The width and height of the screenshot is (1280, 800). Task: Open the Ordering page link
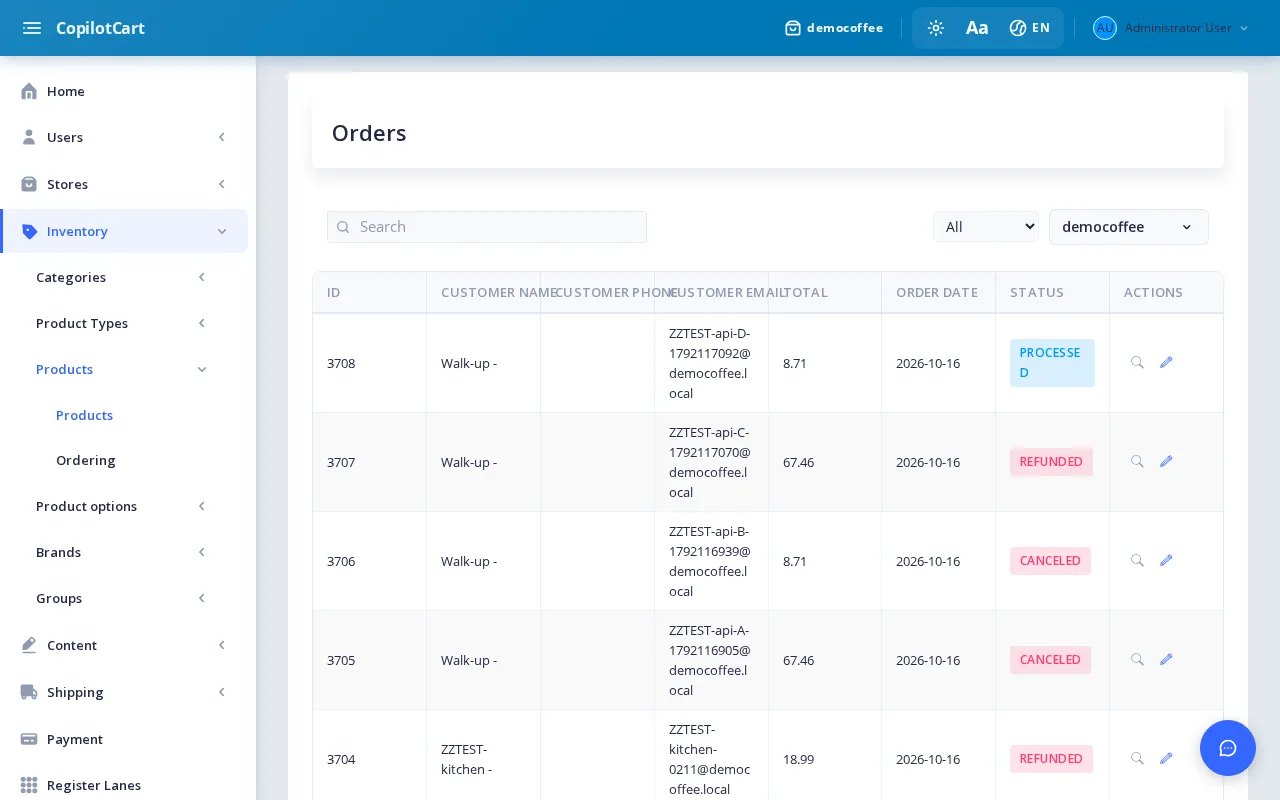pyautogui.click(x=86, y=460)
